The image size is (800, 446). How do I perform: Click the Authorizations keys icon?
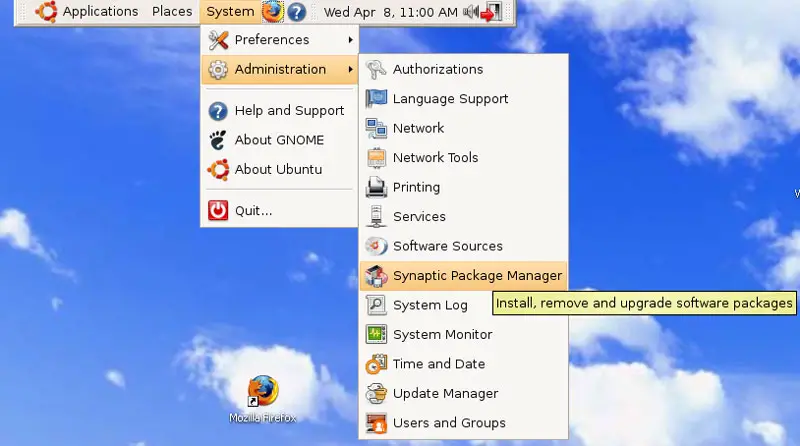(x=377, y=69)
